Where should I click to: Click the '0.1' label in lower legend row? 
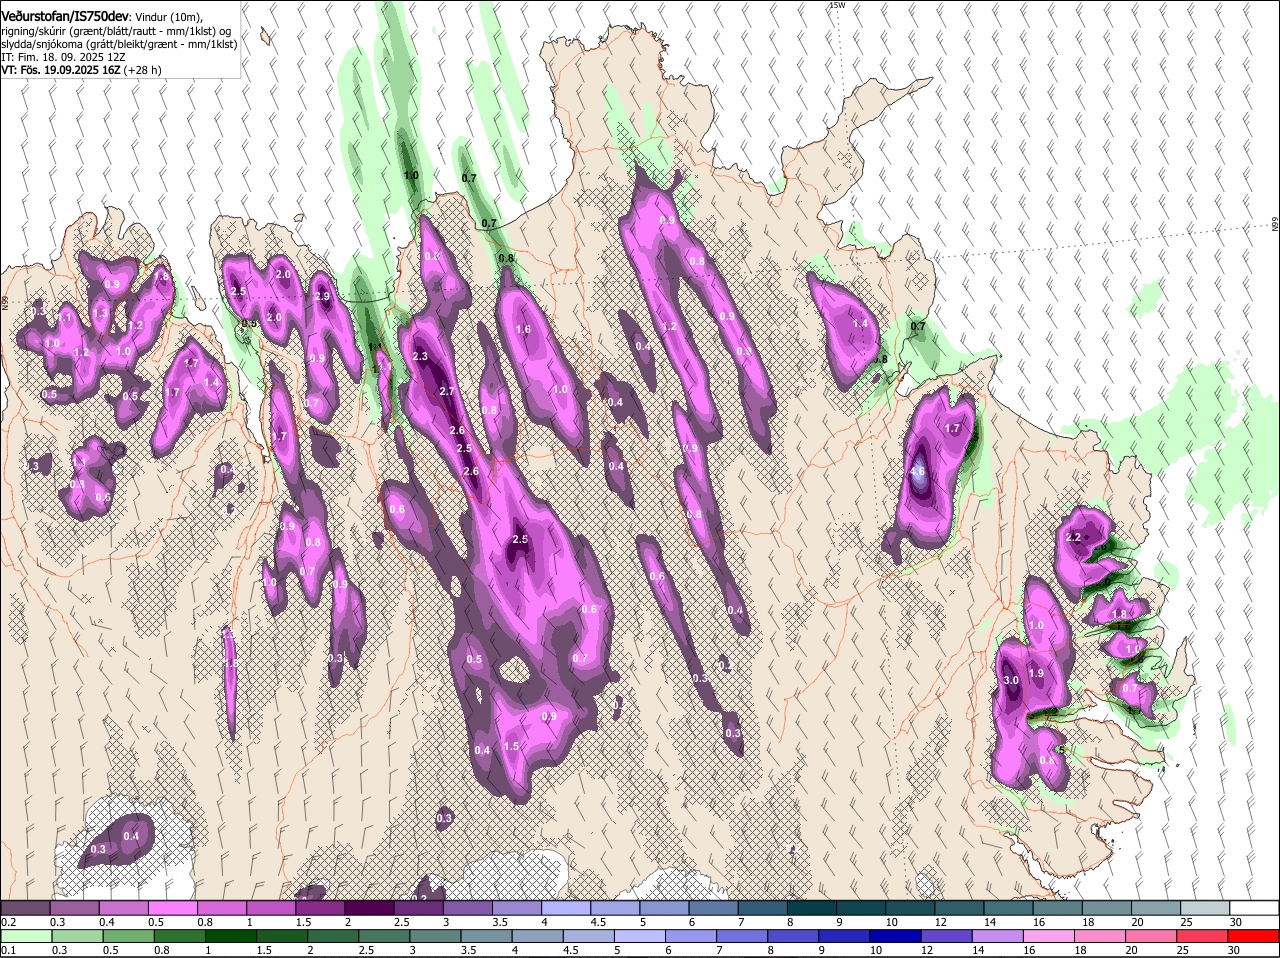pos(9,951)
